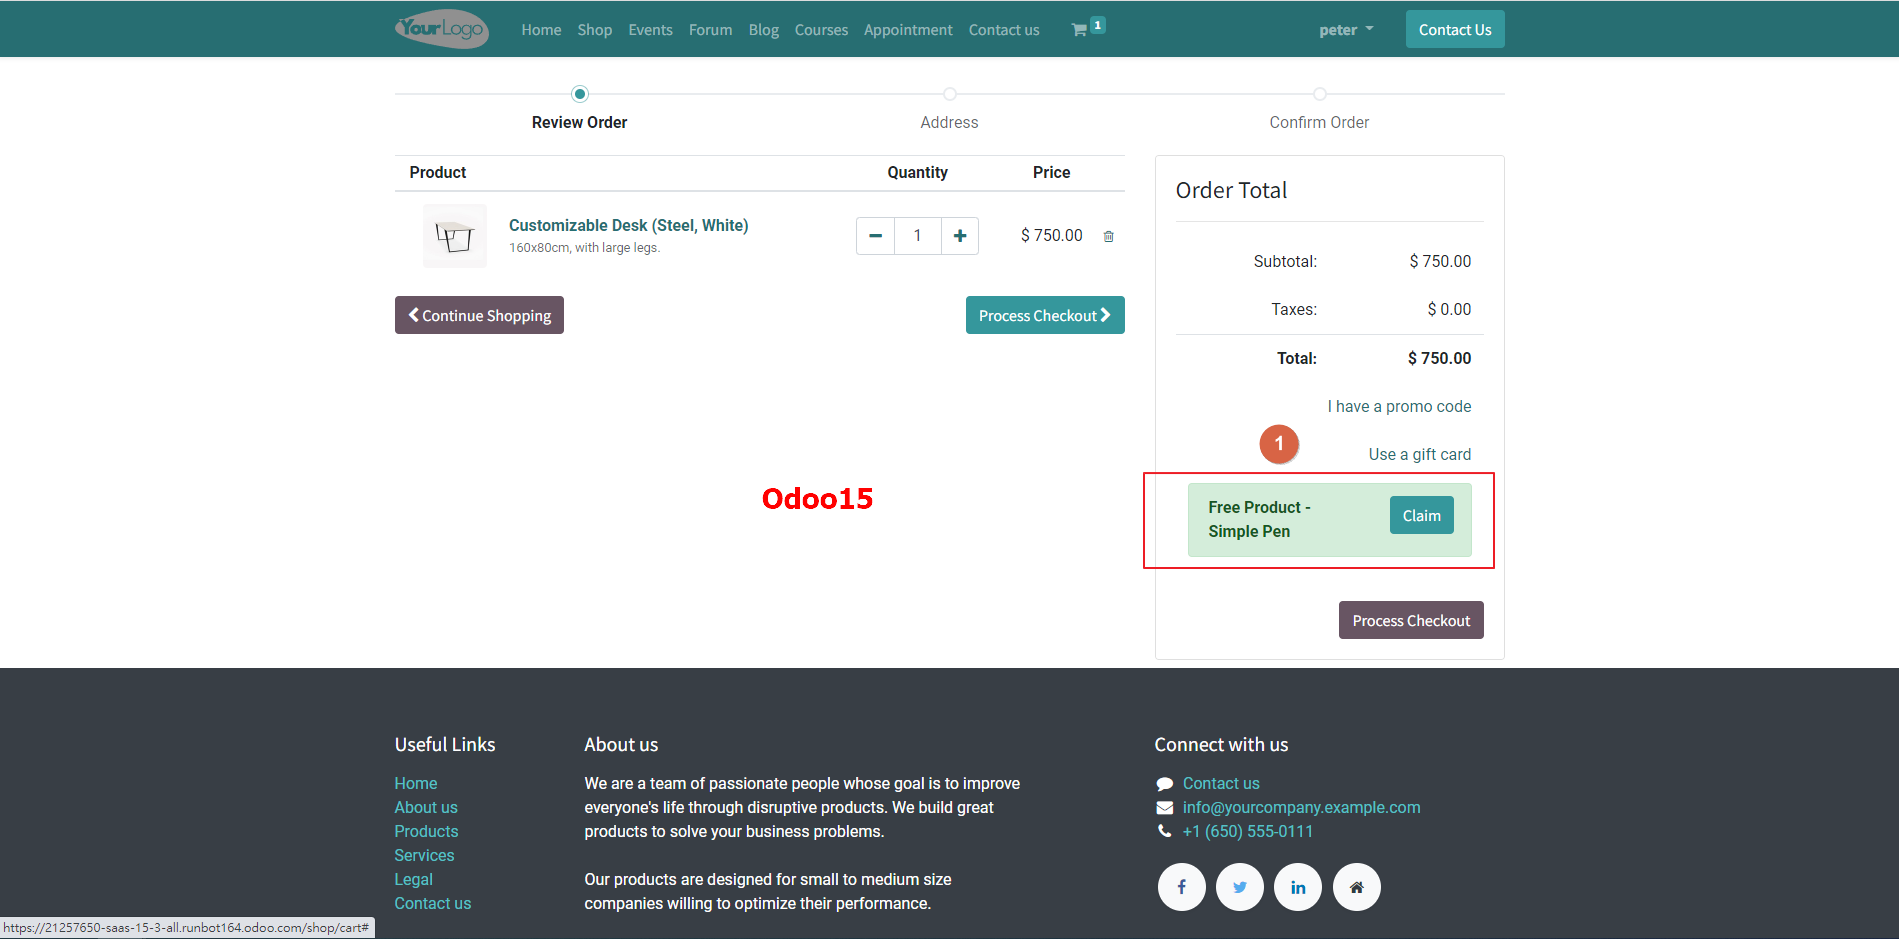
Task: Open the Appointment menu item
Action: [x=907, y=29]
